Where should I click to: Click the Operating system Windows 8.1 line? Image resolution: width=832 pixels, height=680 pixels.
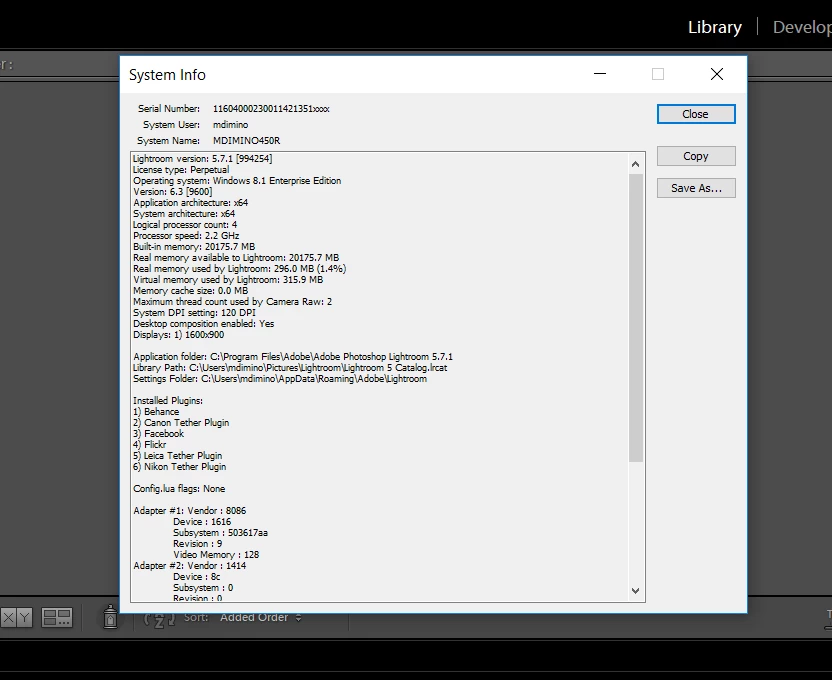point(237,181)
